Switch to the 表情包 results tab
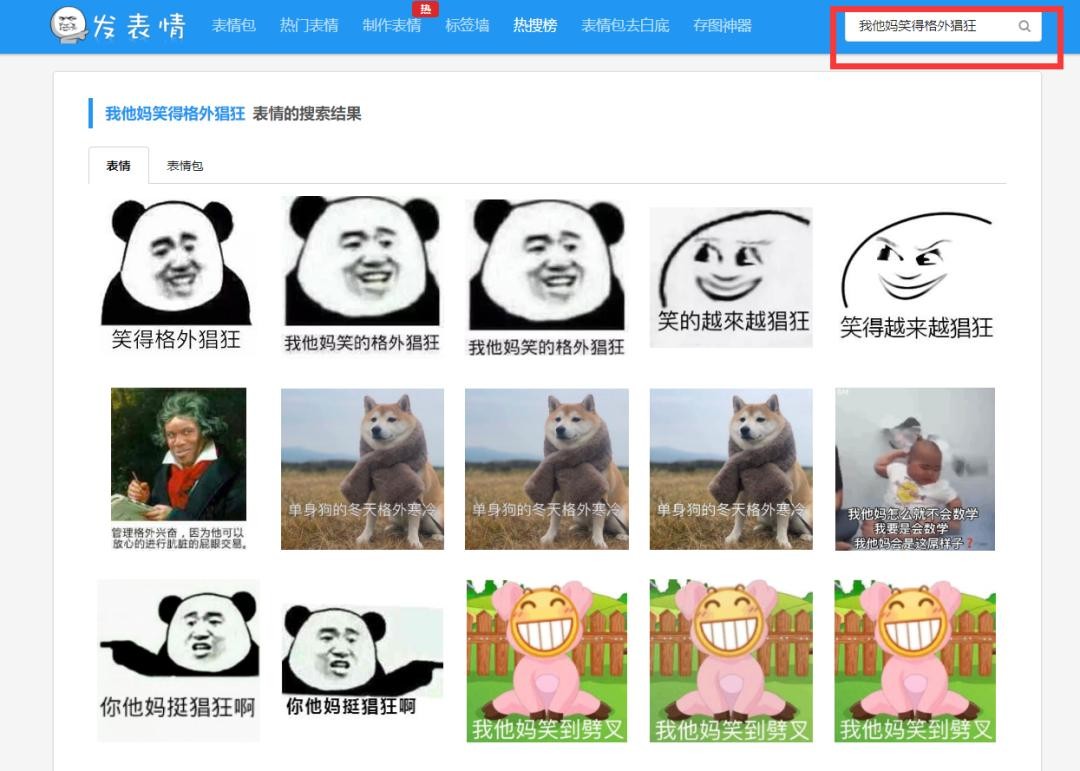1080x771 pixels. click(185, 166)
